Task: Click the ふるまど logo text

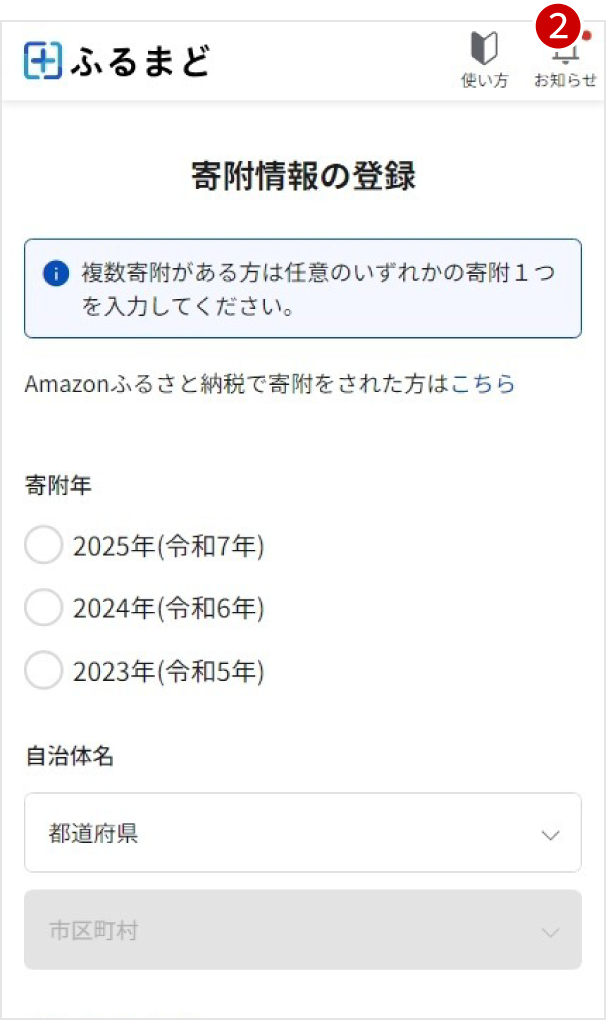Action: (x=140, y=62)
